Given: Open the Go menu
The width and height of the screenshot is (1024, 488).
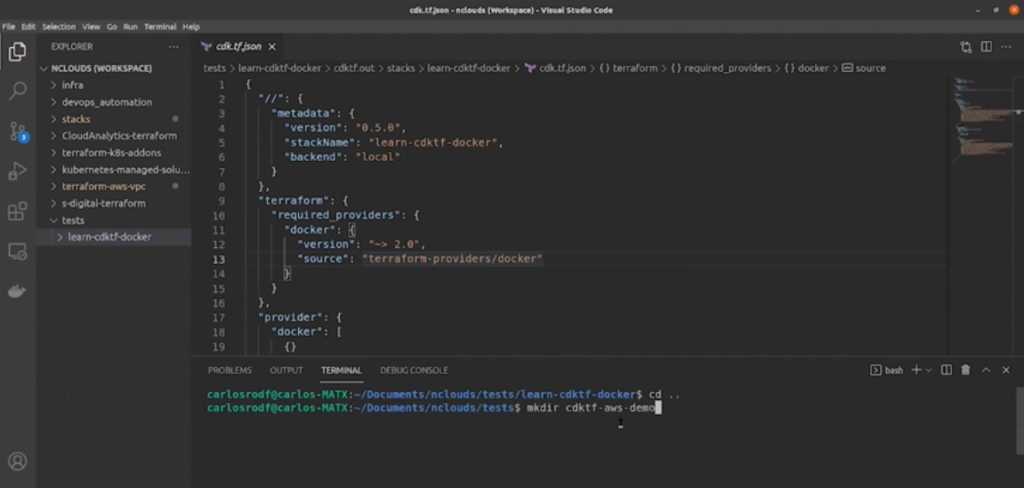Looking at the screenshot, I should 112,27.
